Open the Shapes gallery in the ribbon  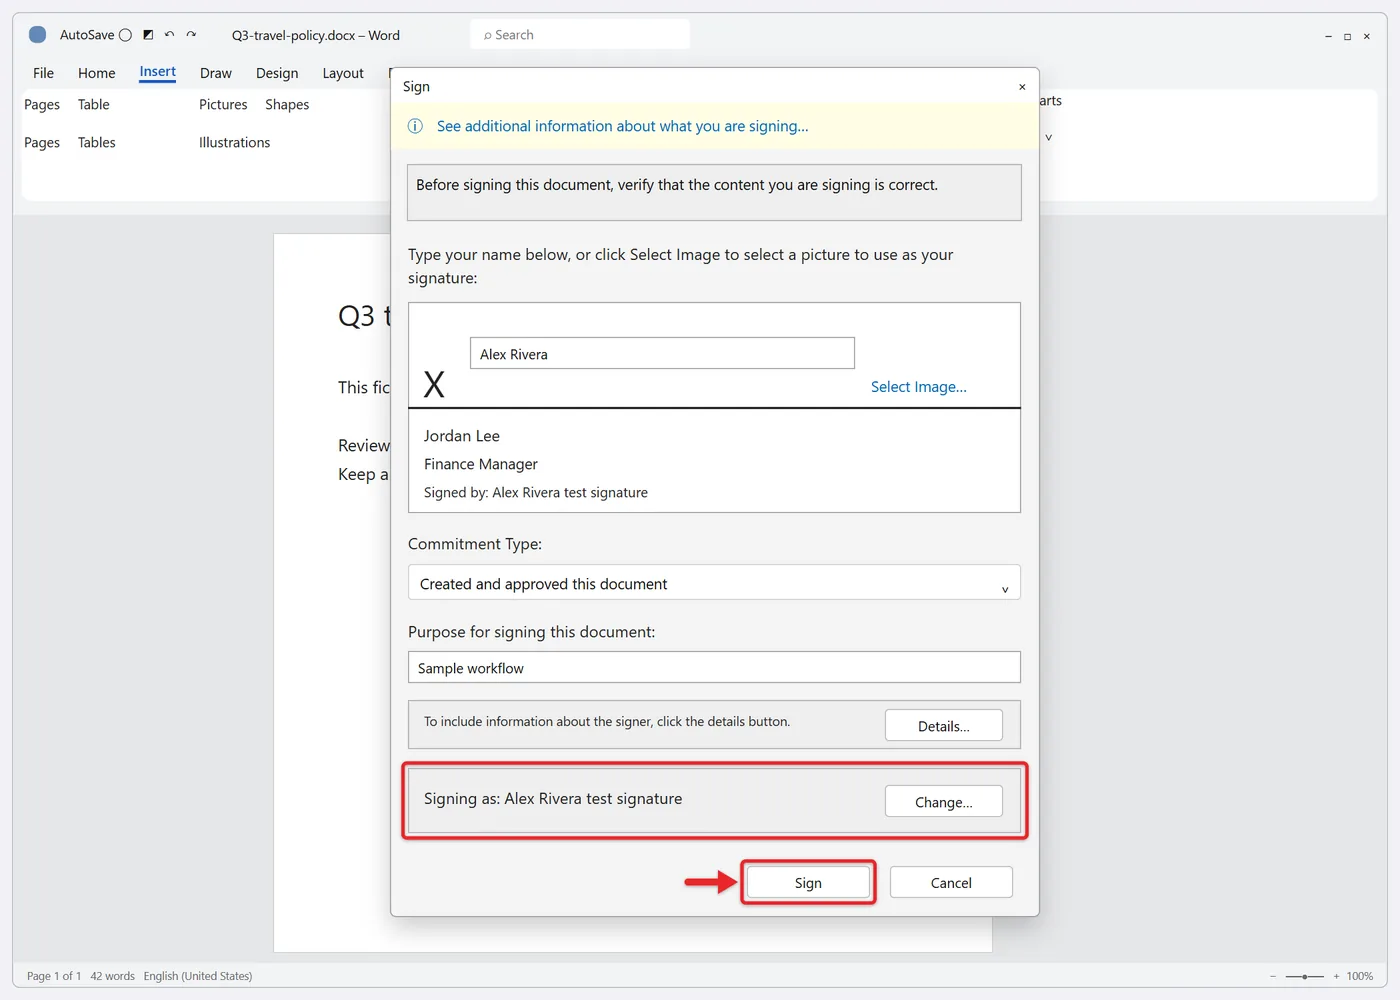pos(287,104)
